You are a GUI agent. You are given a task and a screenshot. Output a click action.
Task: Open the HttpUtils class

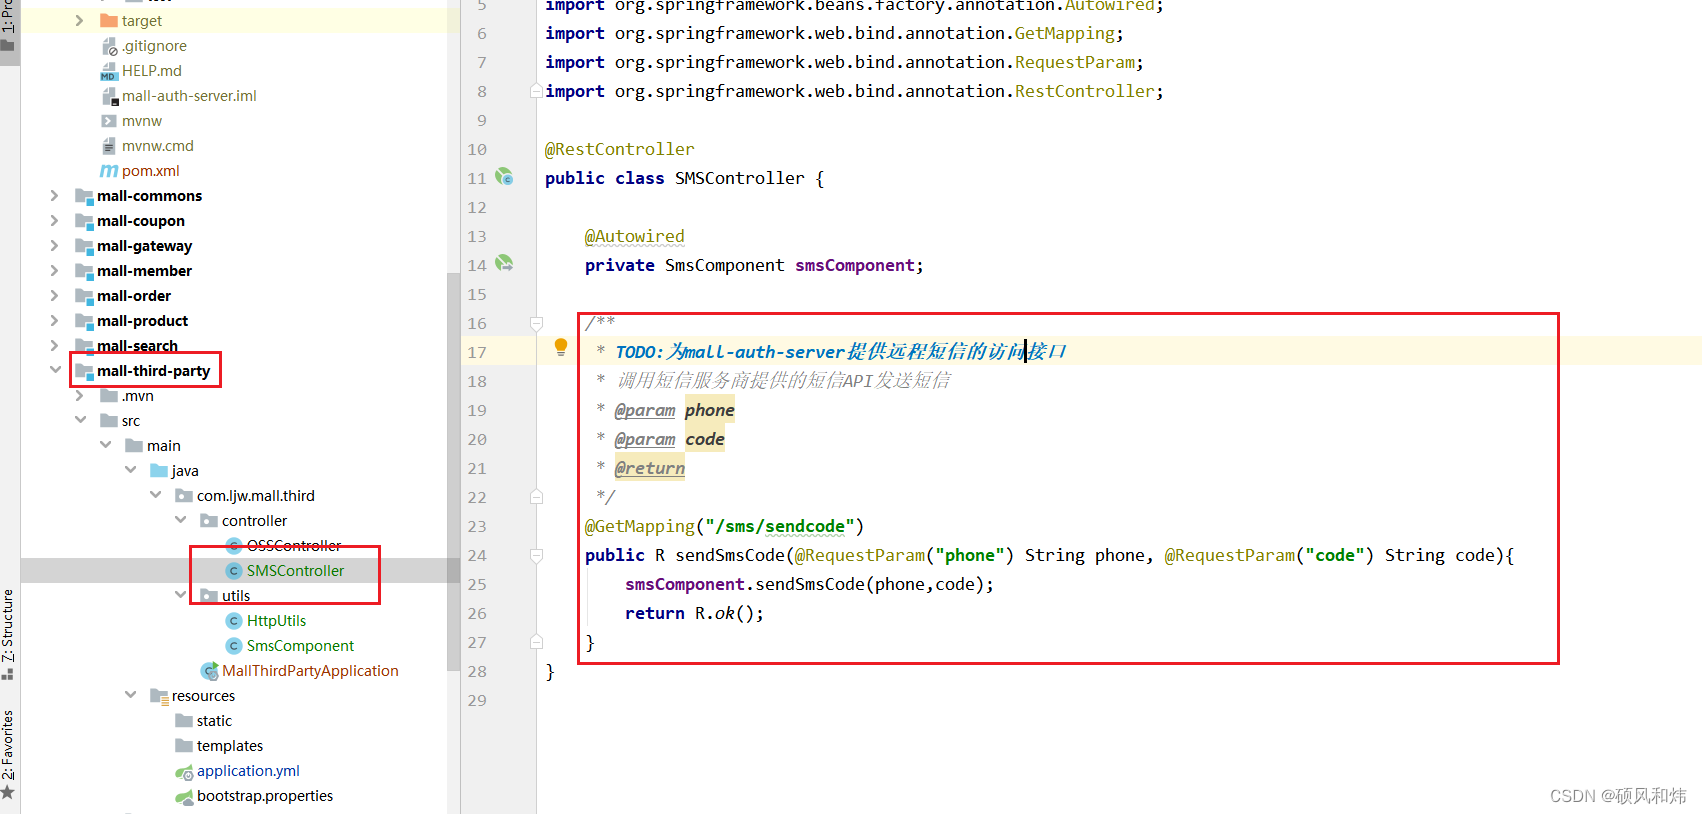276,621
